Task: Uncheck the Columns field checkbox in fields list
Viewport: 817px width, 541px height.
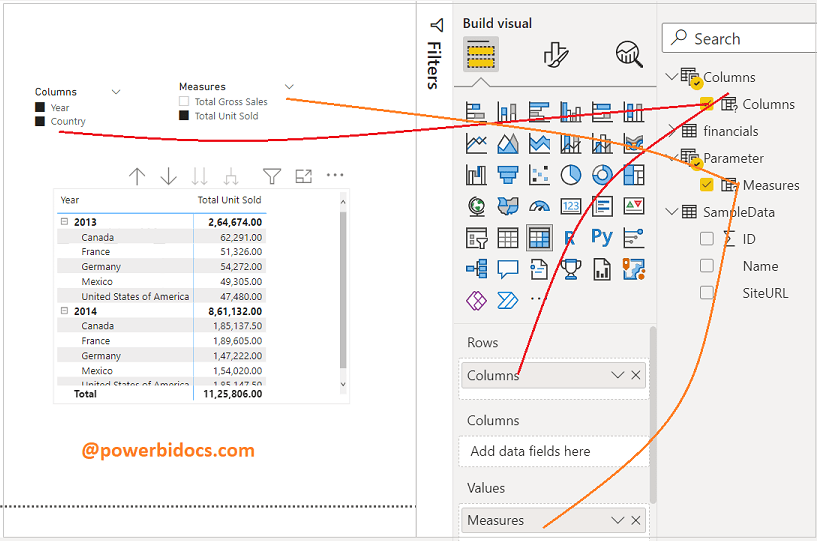Action: click(707, 104)
